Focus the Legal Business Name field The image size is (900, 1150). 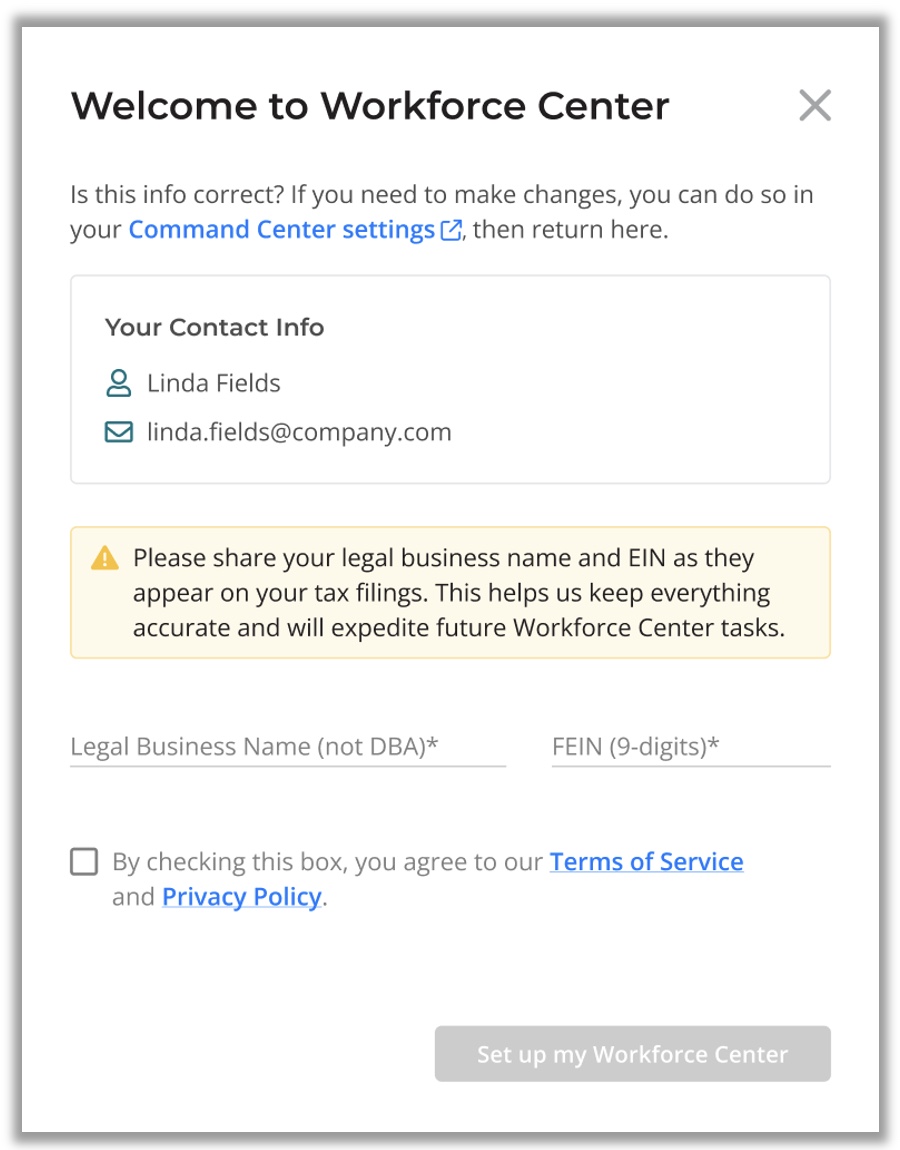287,747
